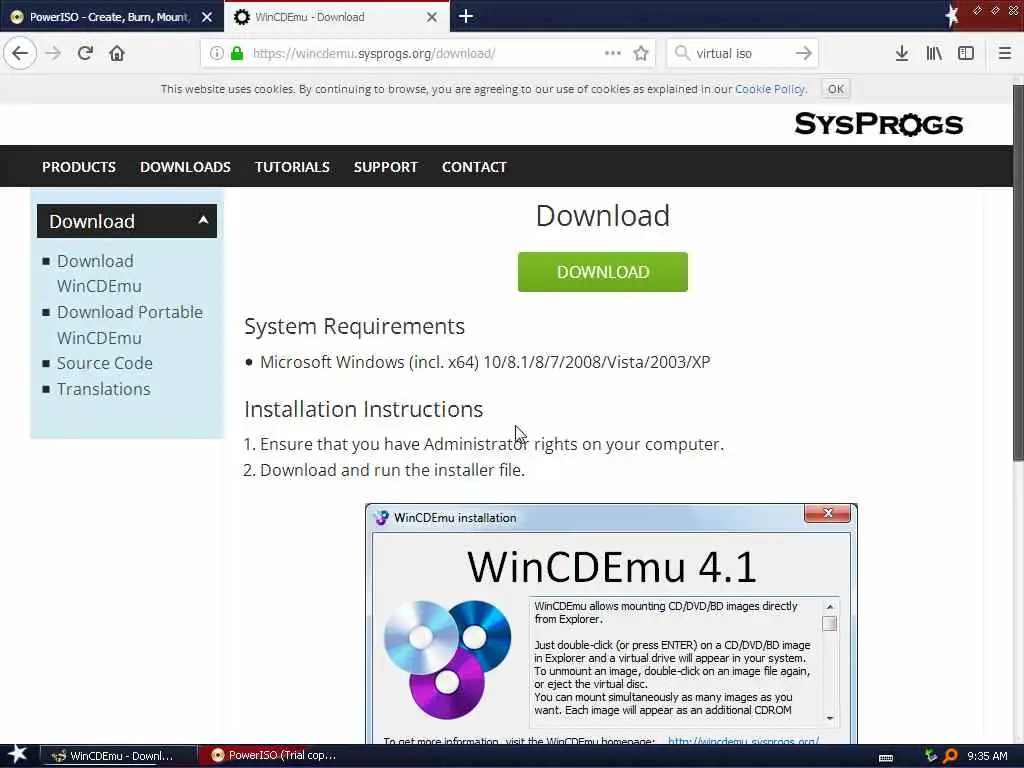1024x768 pixels.
Task: Click the magnifier icon in search box
Action: (682, 53)
